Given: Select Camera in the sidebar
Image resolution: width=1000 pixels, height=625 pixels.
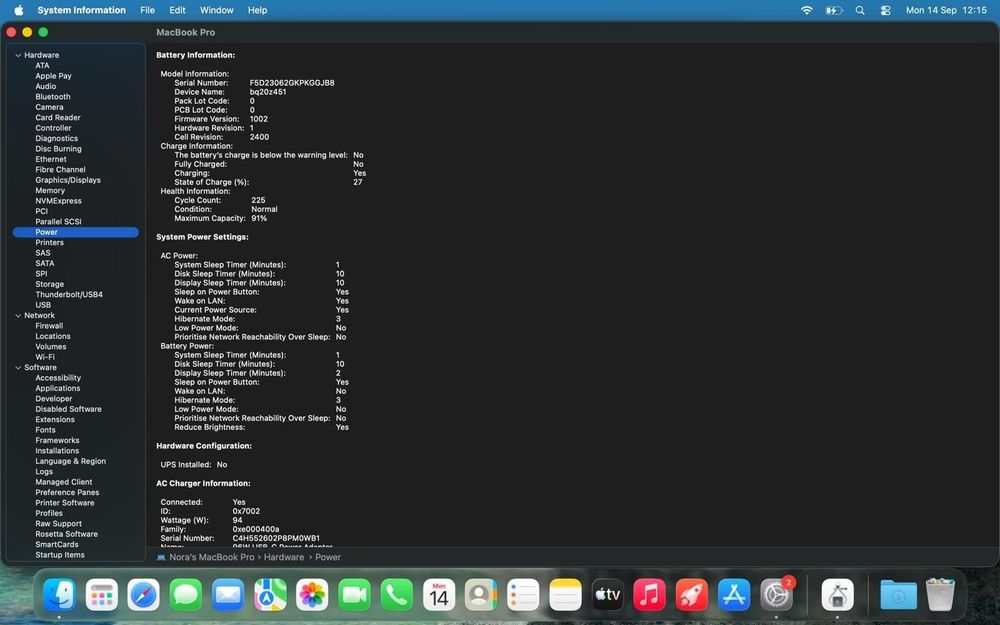Looking at the screenshot, I should 49,107.
